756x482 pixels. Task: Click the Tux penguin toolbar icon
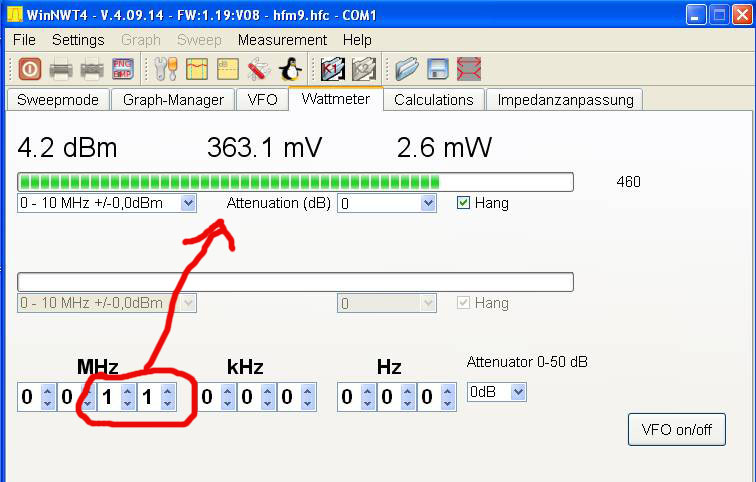289,69
